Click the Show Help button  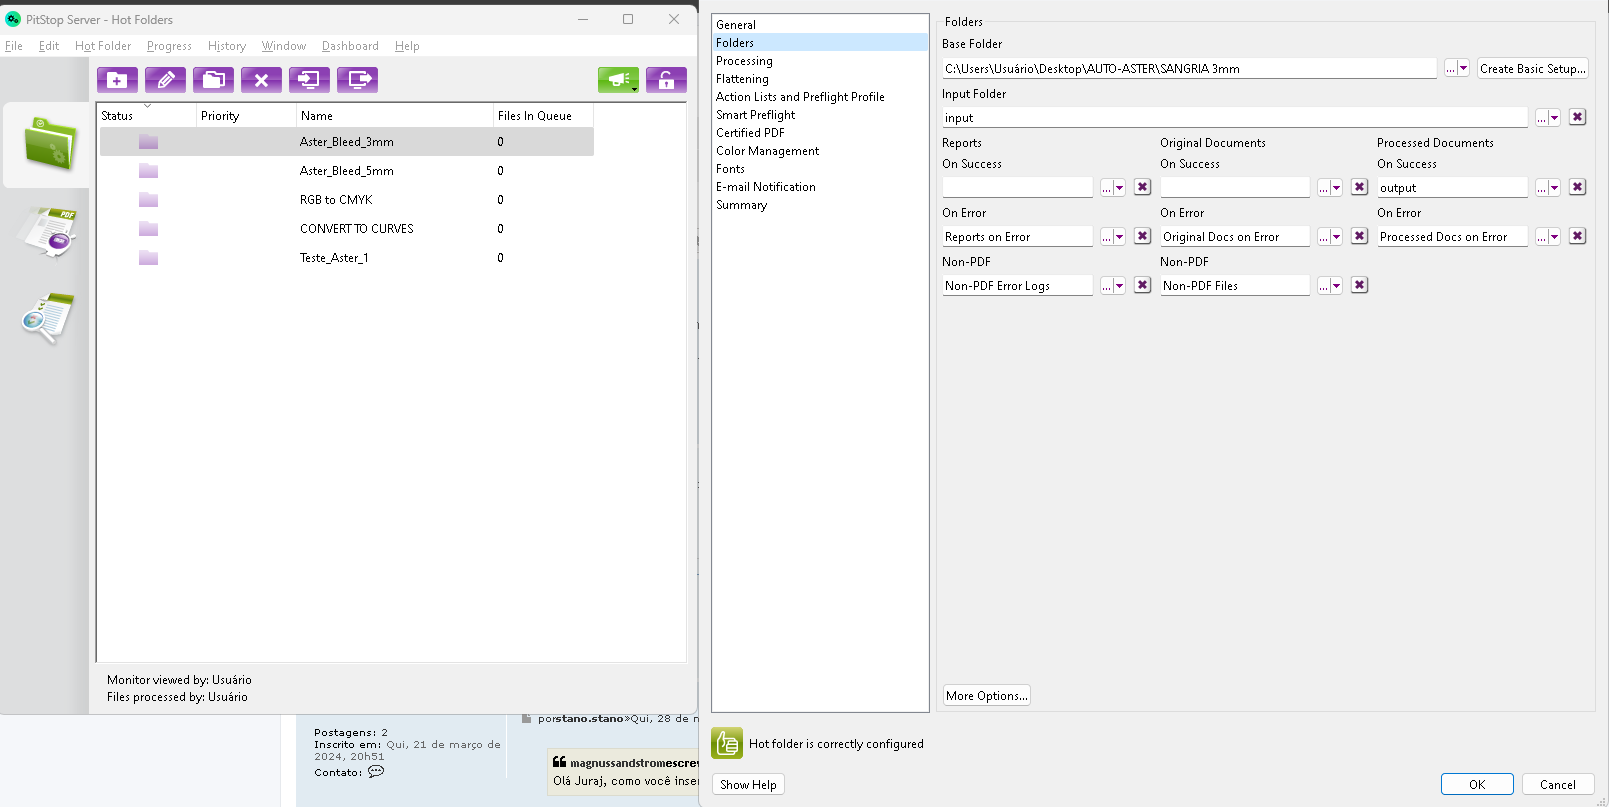pyautogui.click(x=748, y=785)
